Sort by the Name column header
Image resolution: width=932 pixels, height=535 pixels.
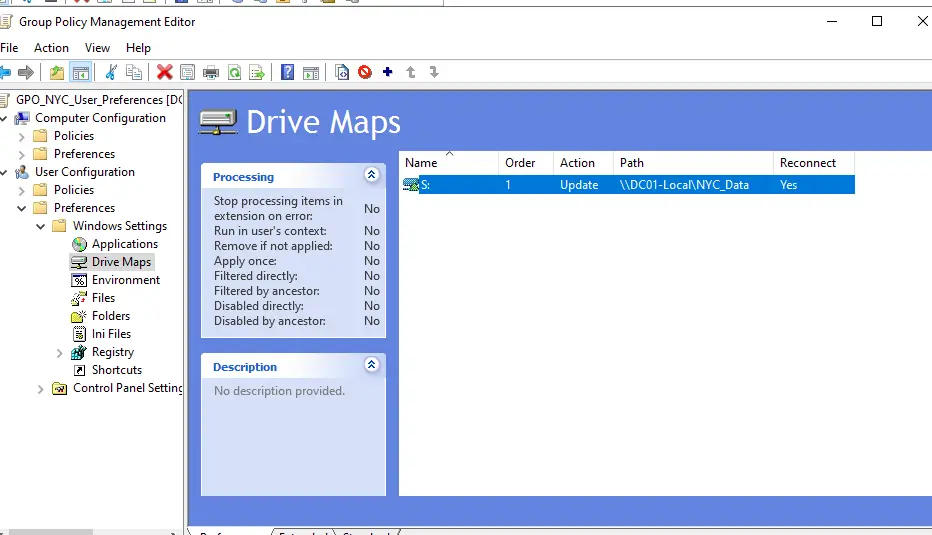click(x=449, y=162)
